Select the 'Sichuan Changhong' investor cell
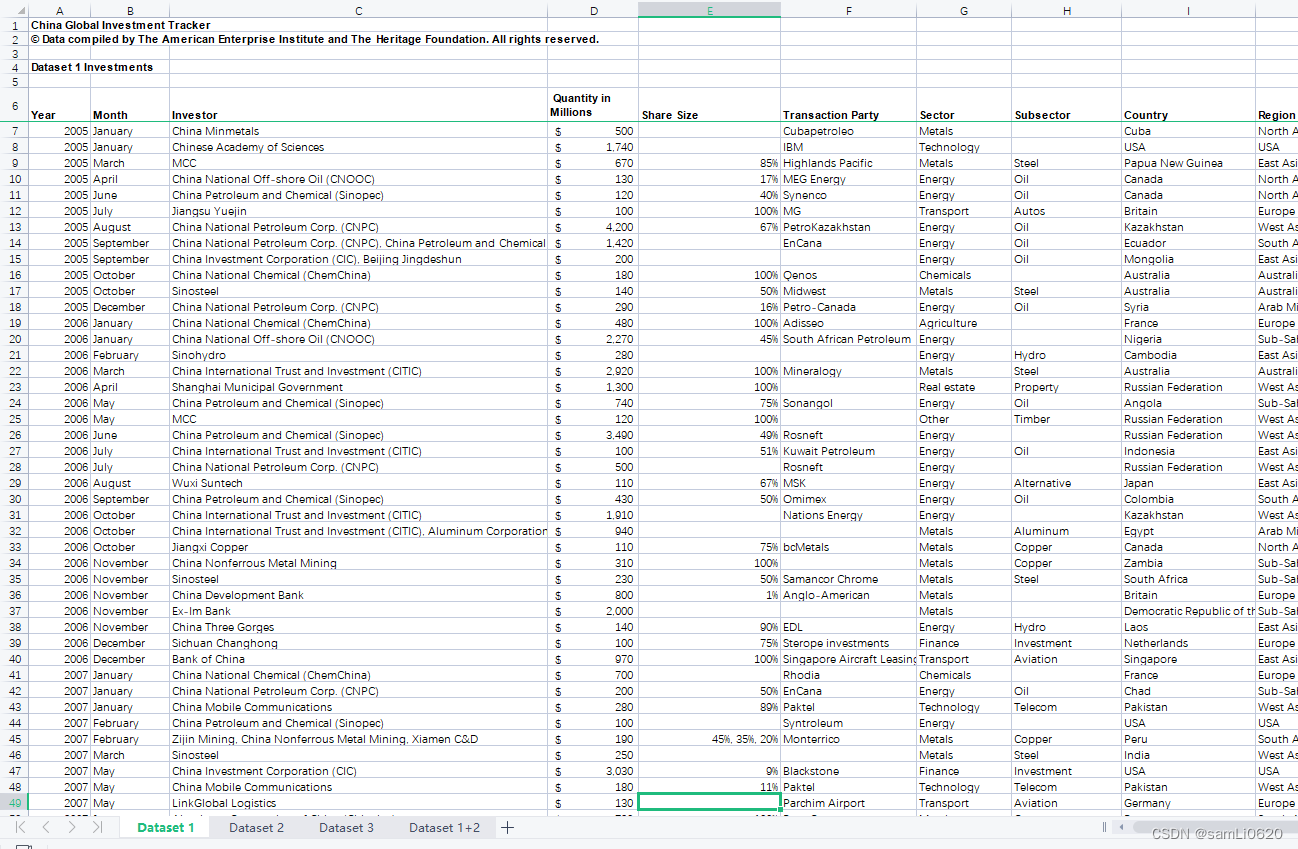 [358, 643]
